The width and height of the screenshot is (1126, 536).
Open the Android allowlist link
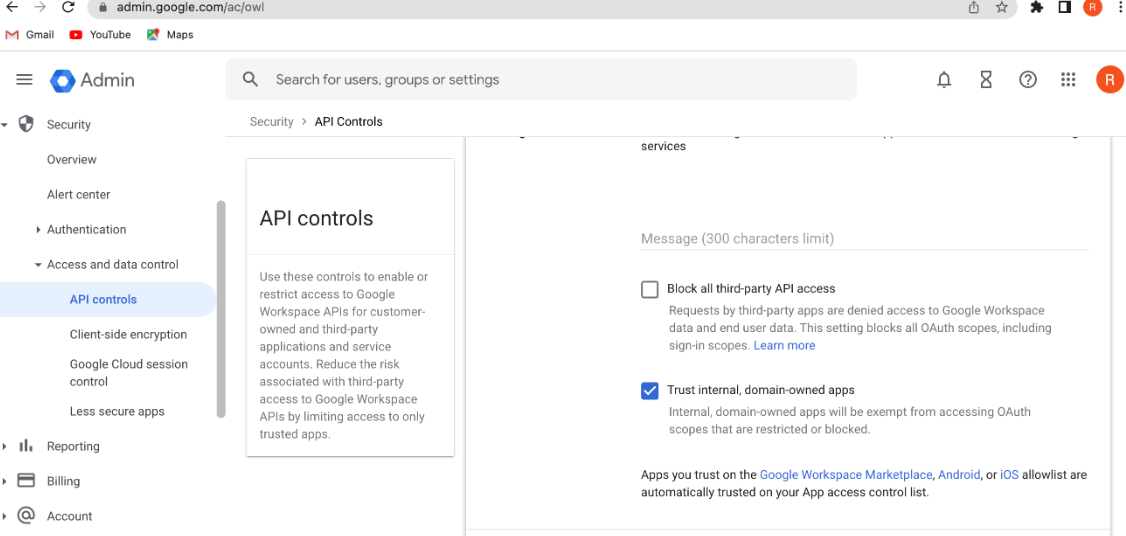[959, 475]
